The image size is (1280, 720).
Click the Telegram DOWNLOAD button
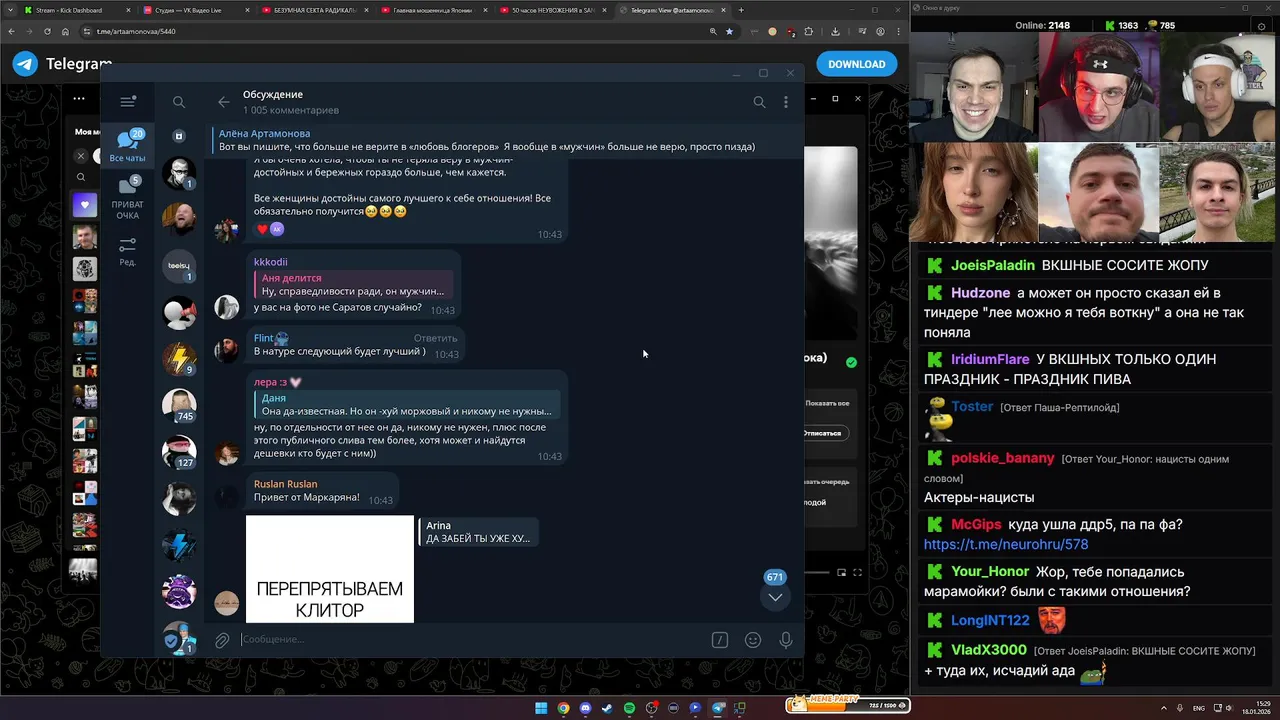(x=856, y=64)
